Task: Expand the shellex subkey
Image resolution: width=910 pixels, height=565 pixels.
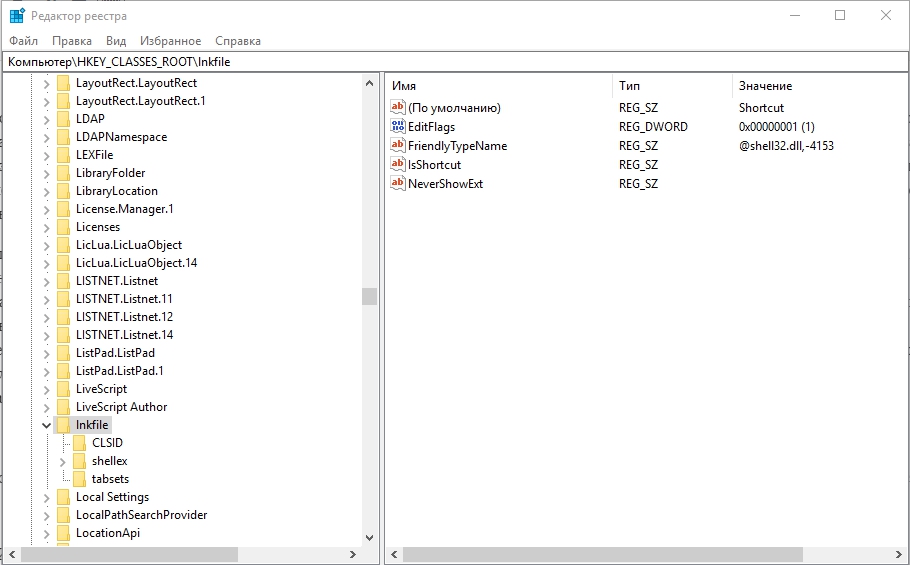Action: pos(62,461)
